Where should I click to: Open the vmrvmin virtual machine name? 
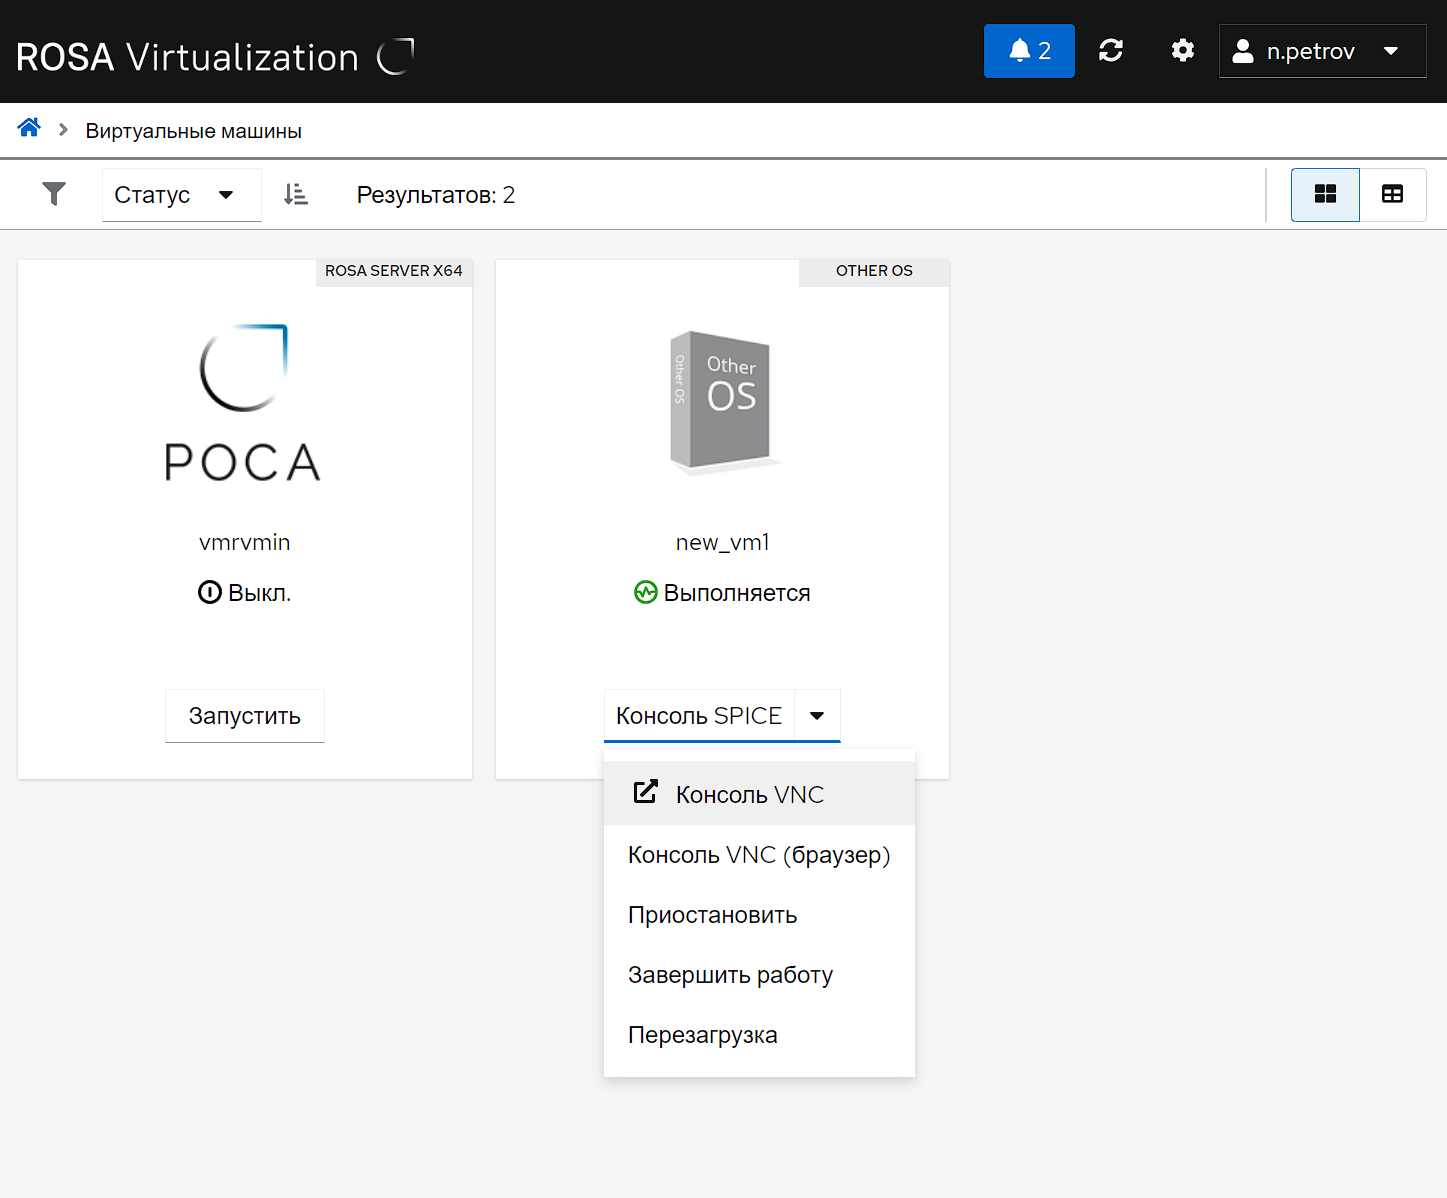[x=245, y=542]
